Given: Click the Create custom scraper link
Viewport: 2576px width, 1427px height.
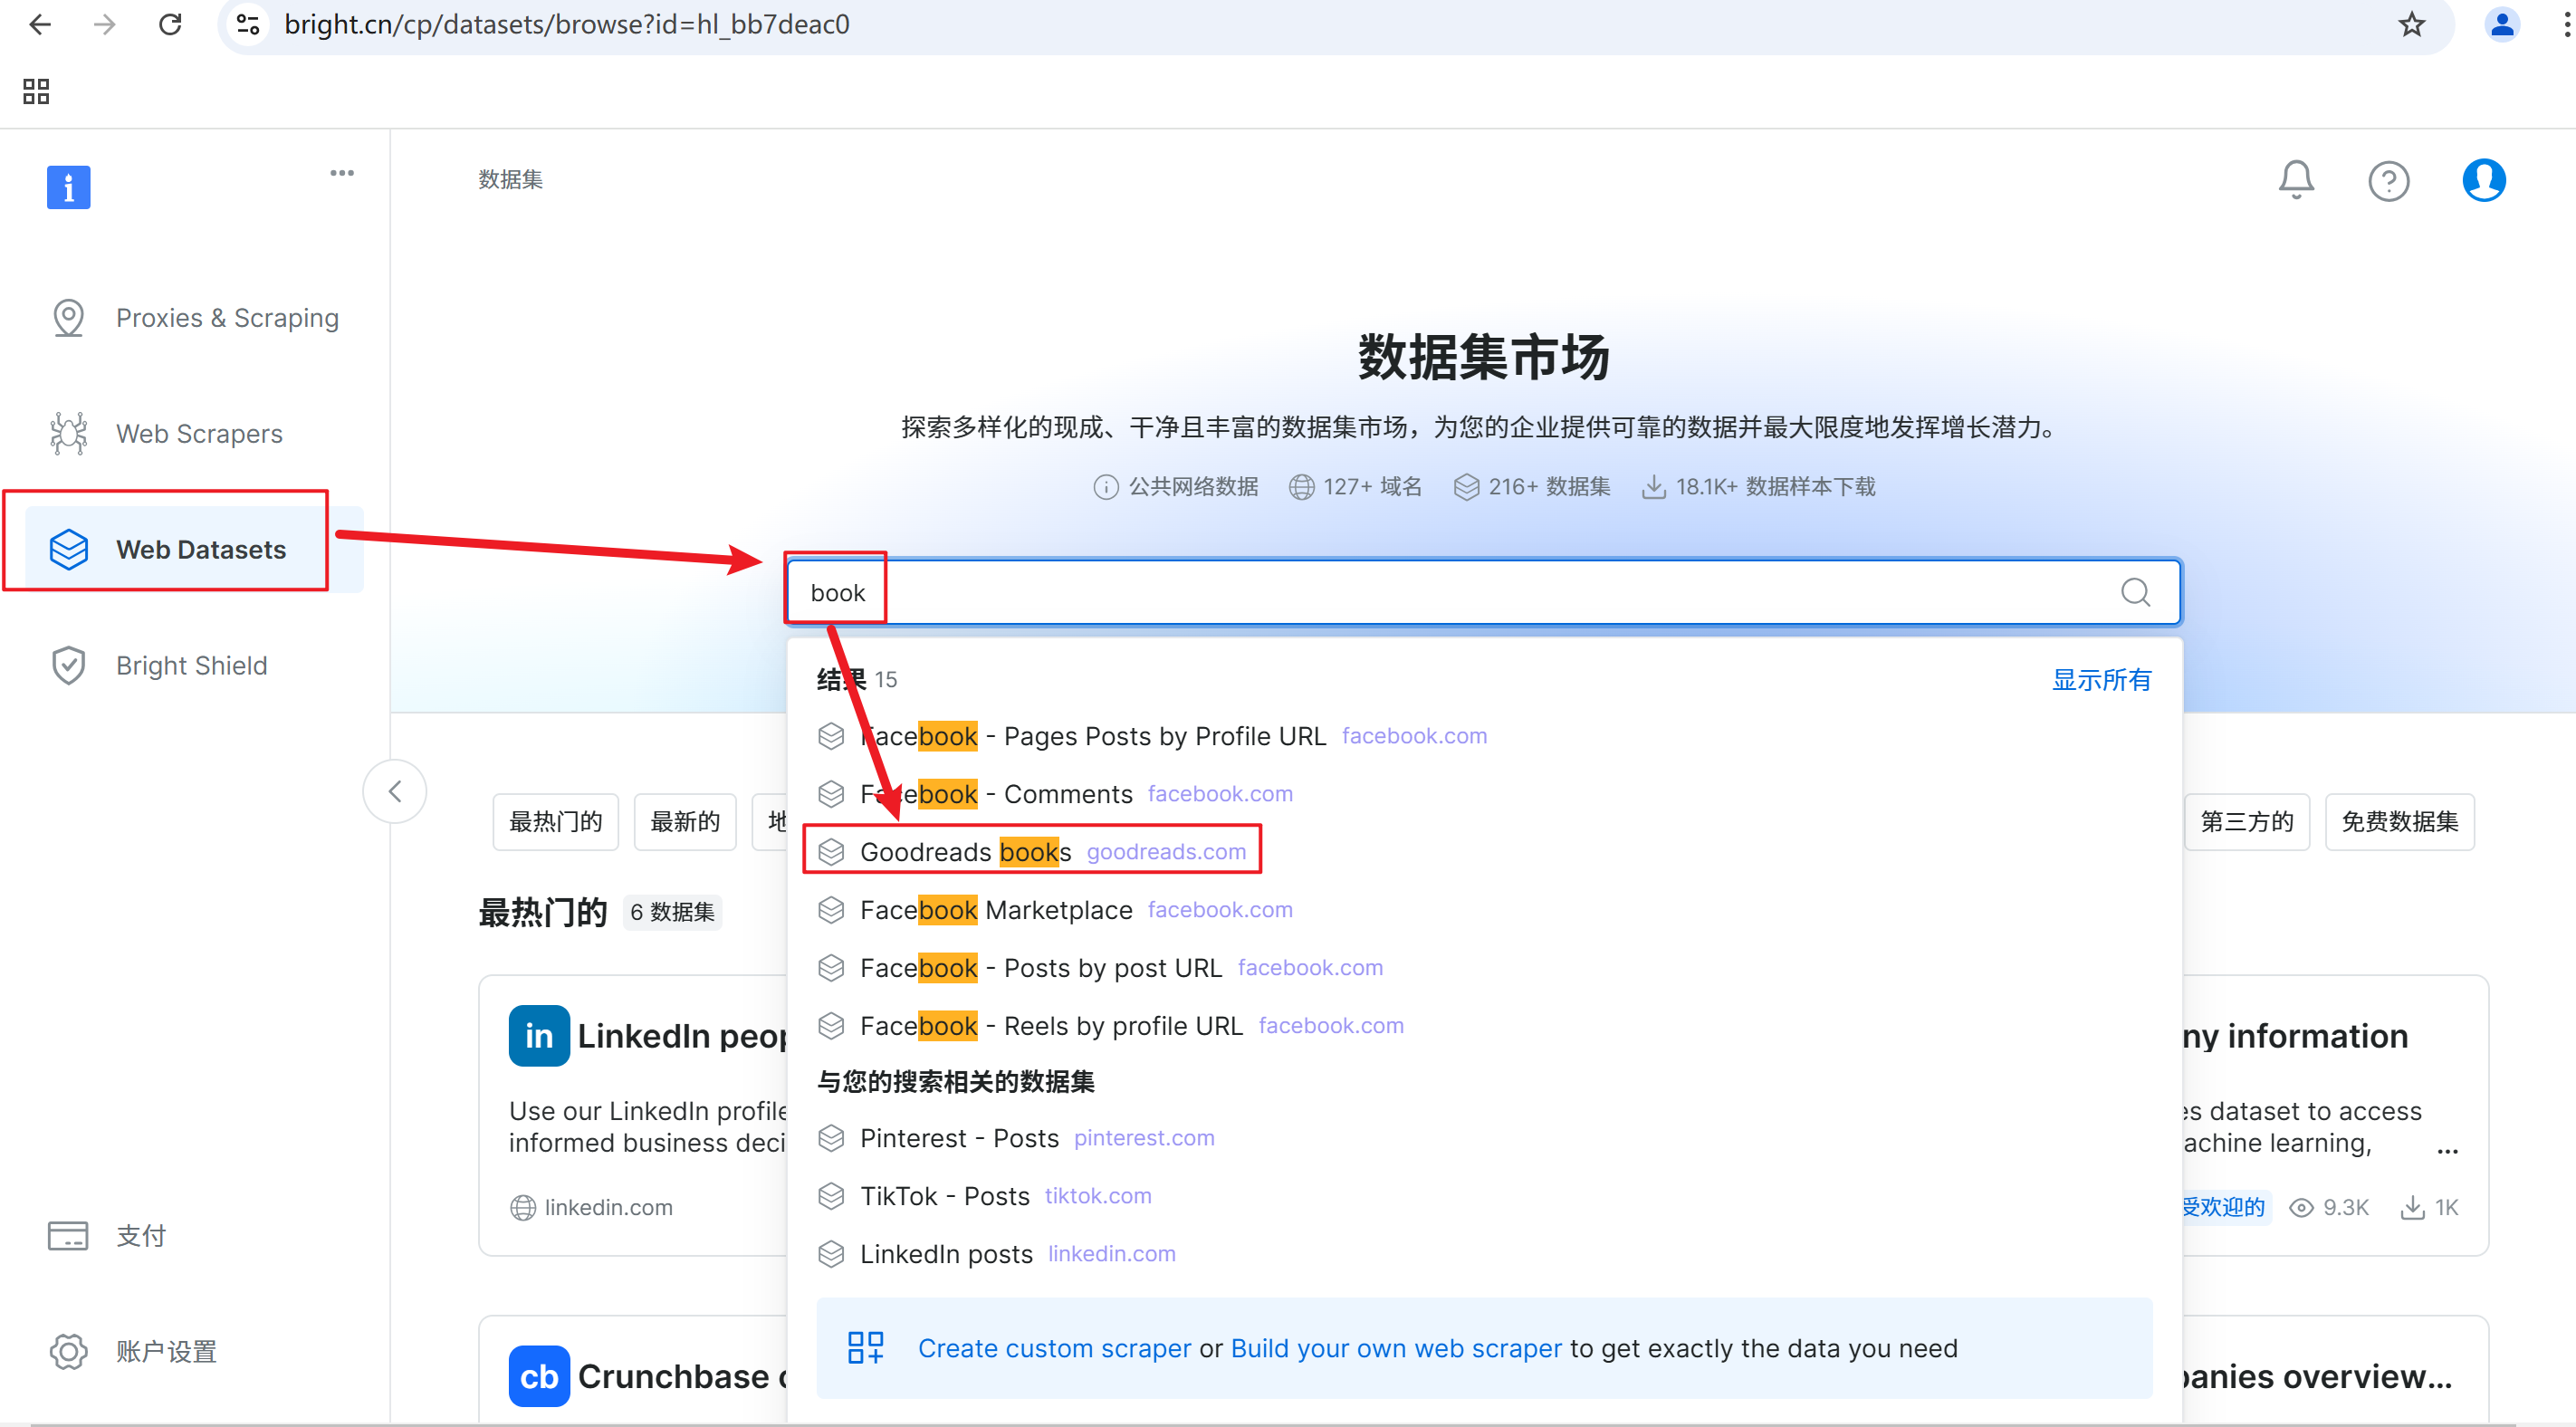Looking at the screenshot, I should (1054, 1347).
